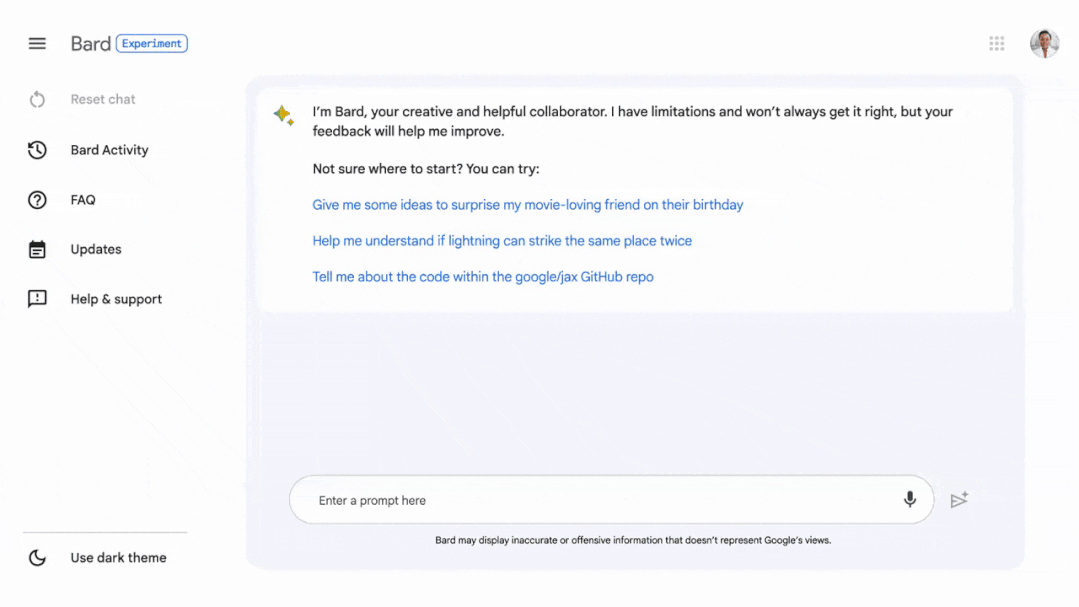Screen dimensions: 1079x607
Task: Click the Help & support feedback icon
Action: point(37,299)
